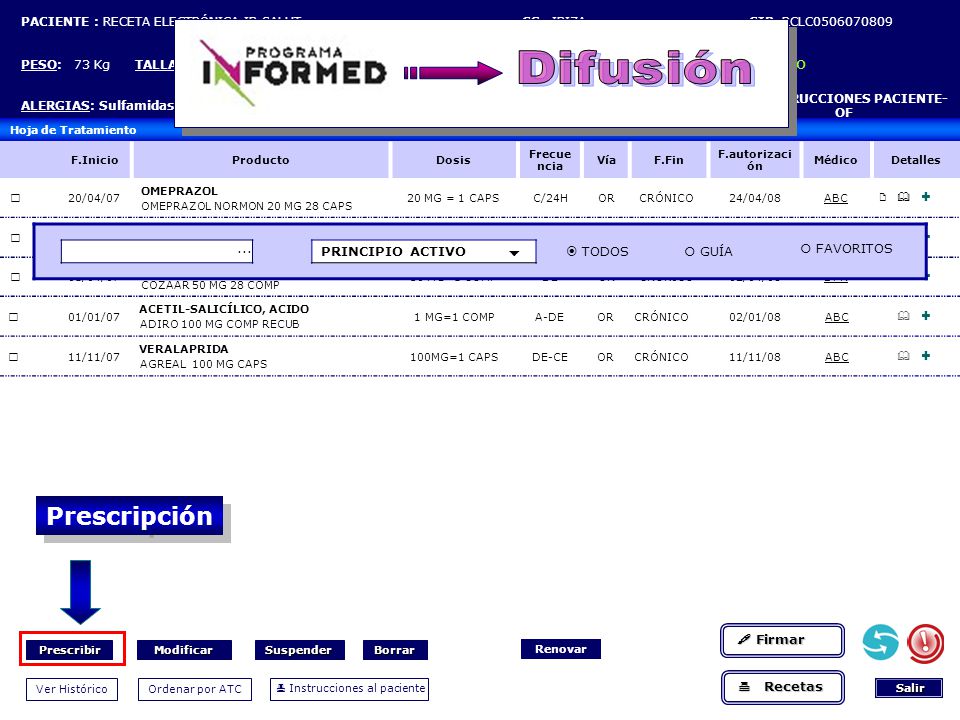
Task: Click product name ACETIL-SALICÍLICO, ACIDO
Action: coord(224,309)
